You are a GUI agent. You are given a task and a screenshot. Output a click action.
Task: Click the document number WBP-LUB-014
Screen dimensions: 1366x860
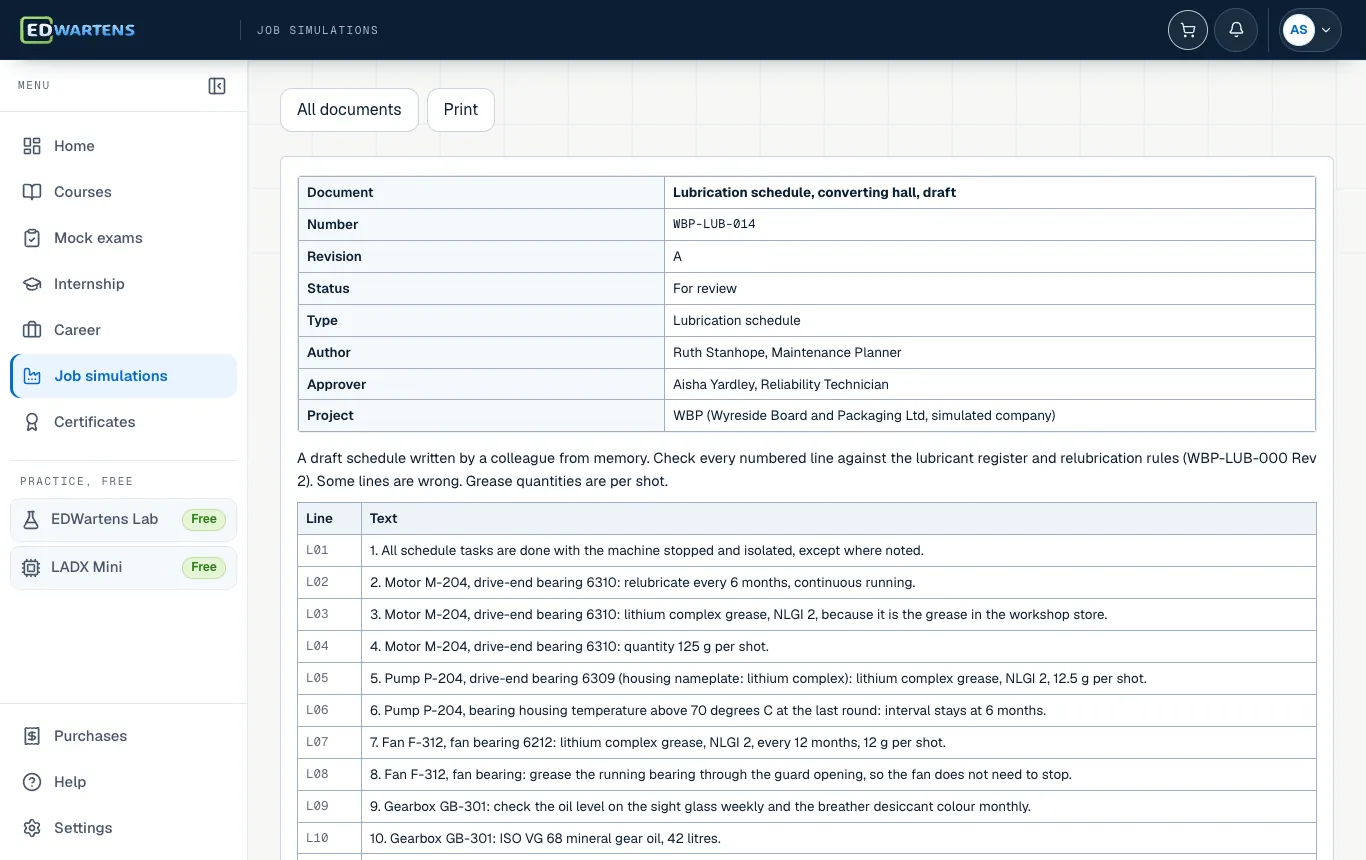point(714,225)
